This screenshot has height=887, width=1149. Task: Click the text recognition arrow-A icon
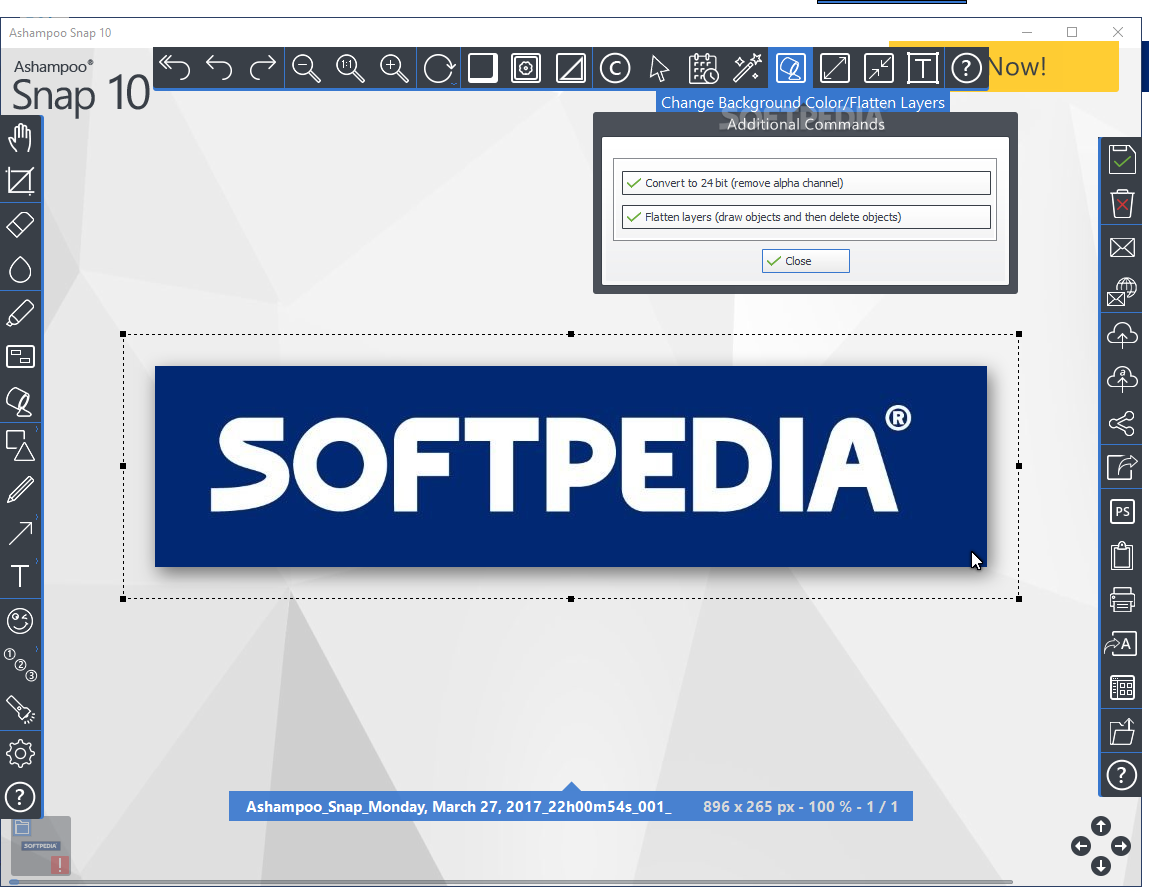(x=1122, y=643)
